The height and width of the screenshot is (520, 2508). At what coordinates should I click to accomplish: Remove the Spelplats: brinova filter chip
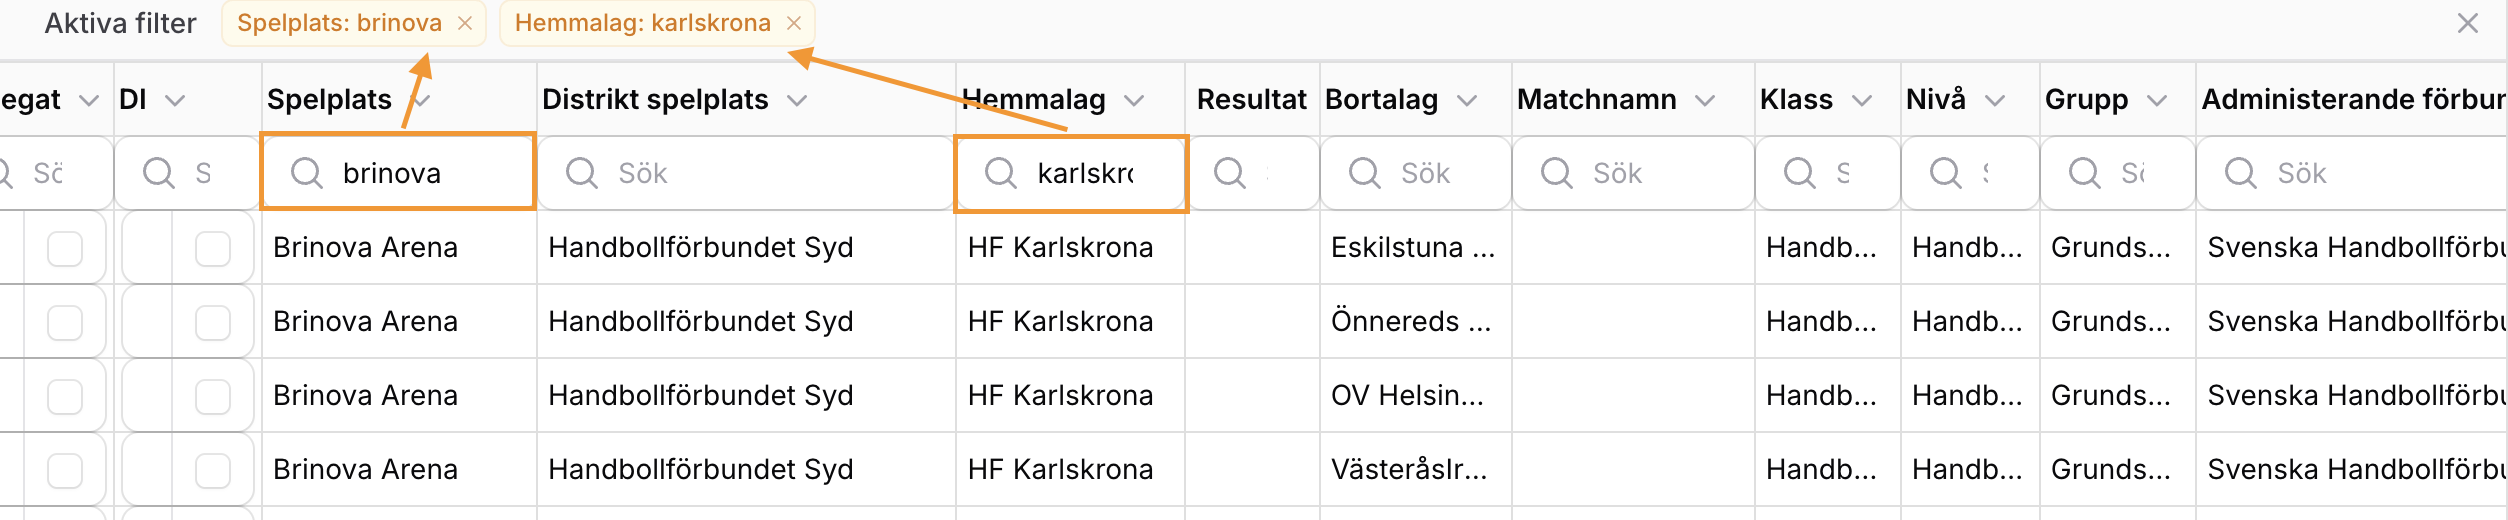pos(465,23)
